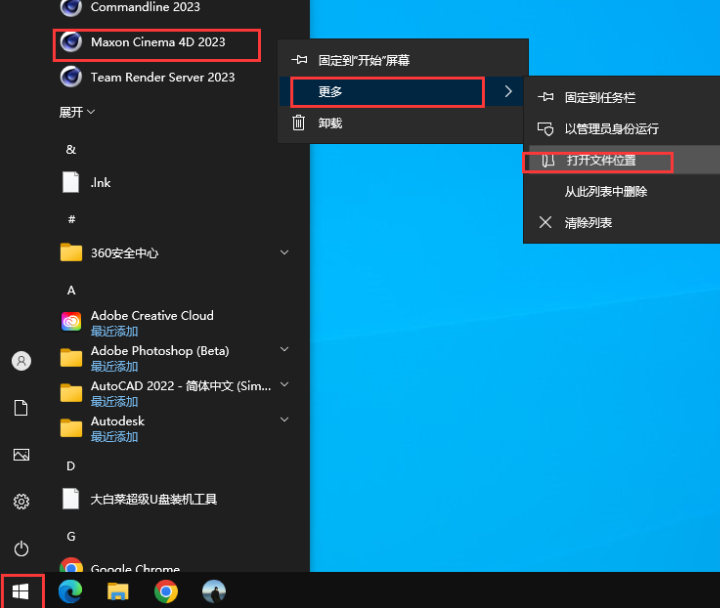Screen dimensions: 720x608
Task: Click the Windows Start button
Action: click(22, 591)
